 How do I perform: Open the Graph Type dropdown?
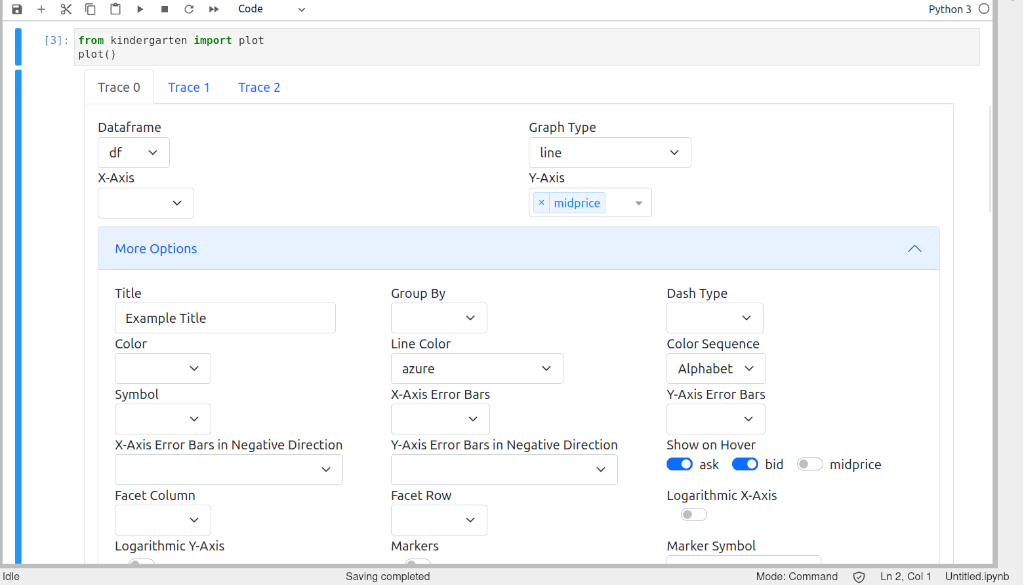[x=609, y=153]
